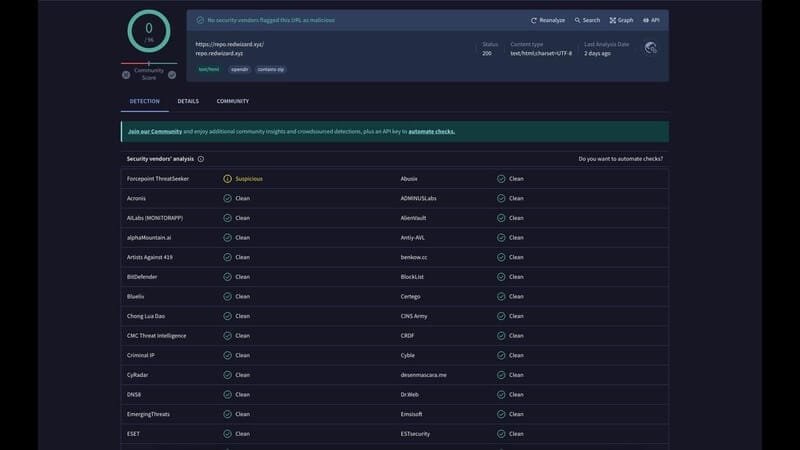
Task: Click the globe icon beside Last Analysis Date
Action: [651, 48]
